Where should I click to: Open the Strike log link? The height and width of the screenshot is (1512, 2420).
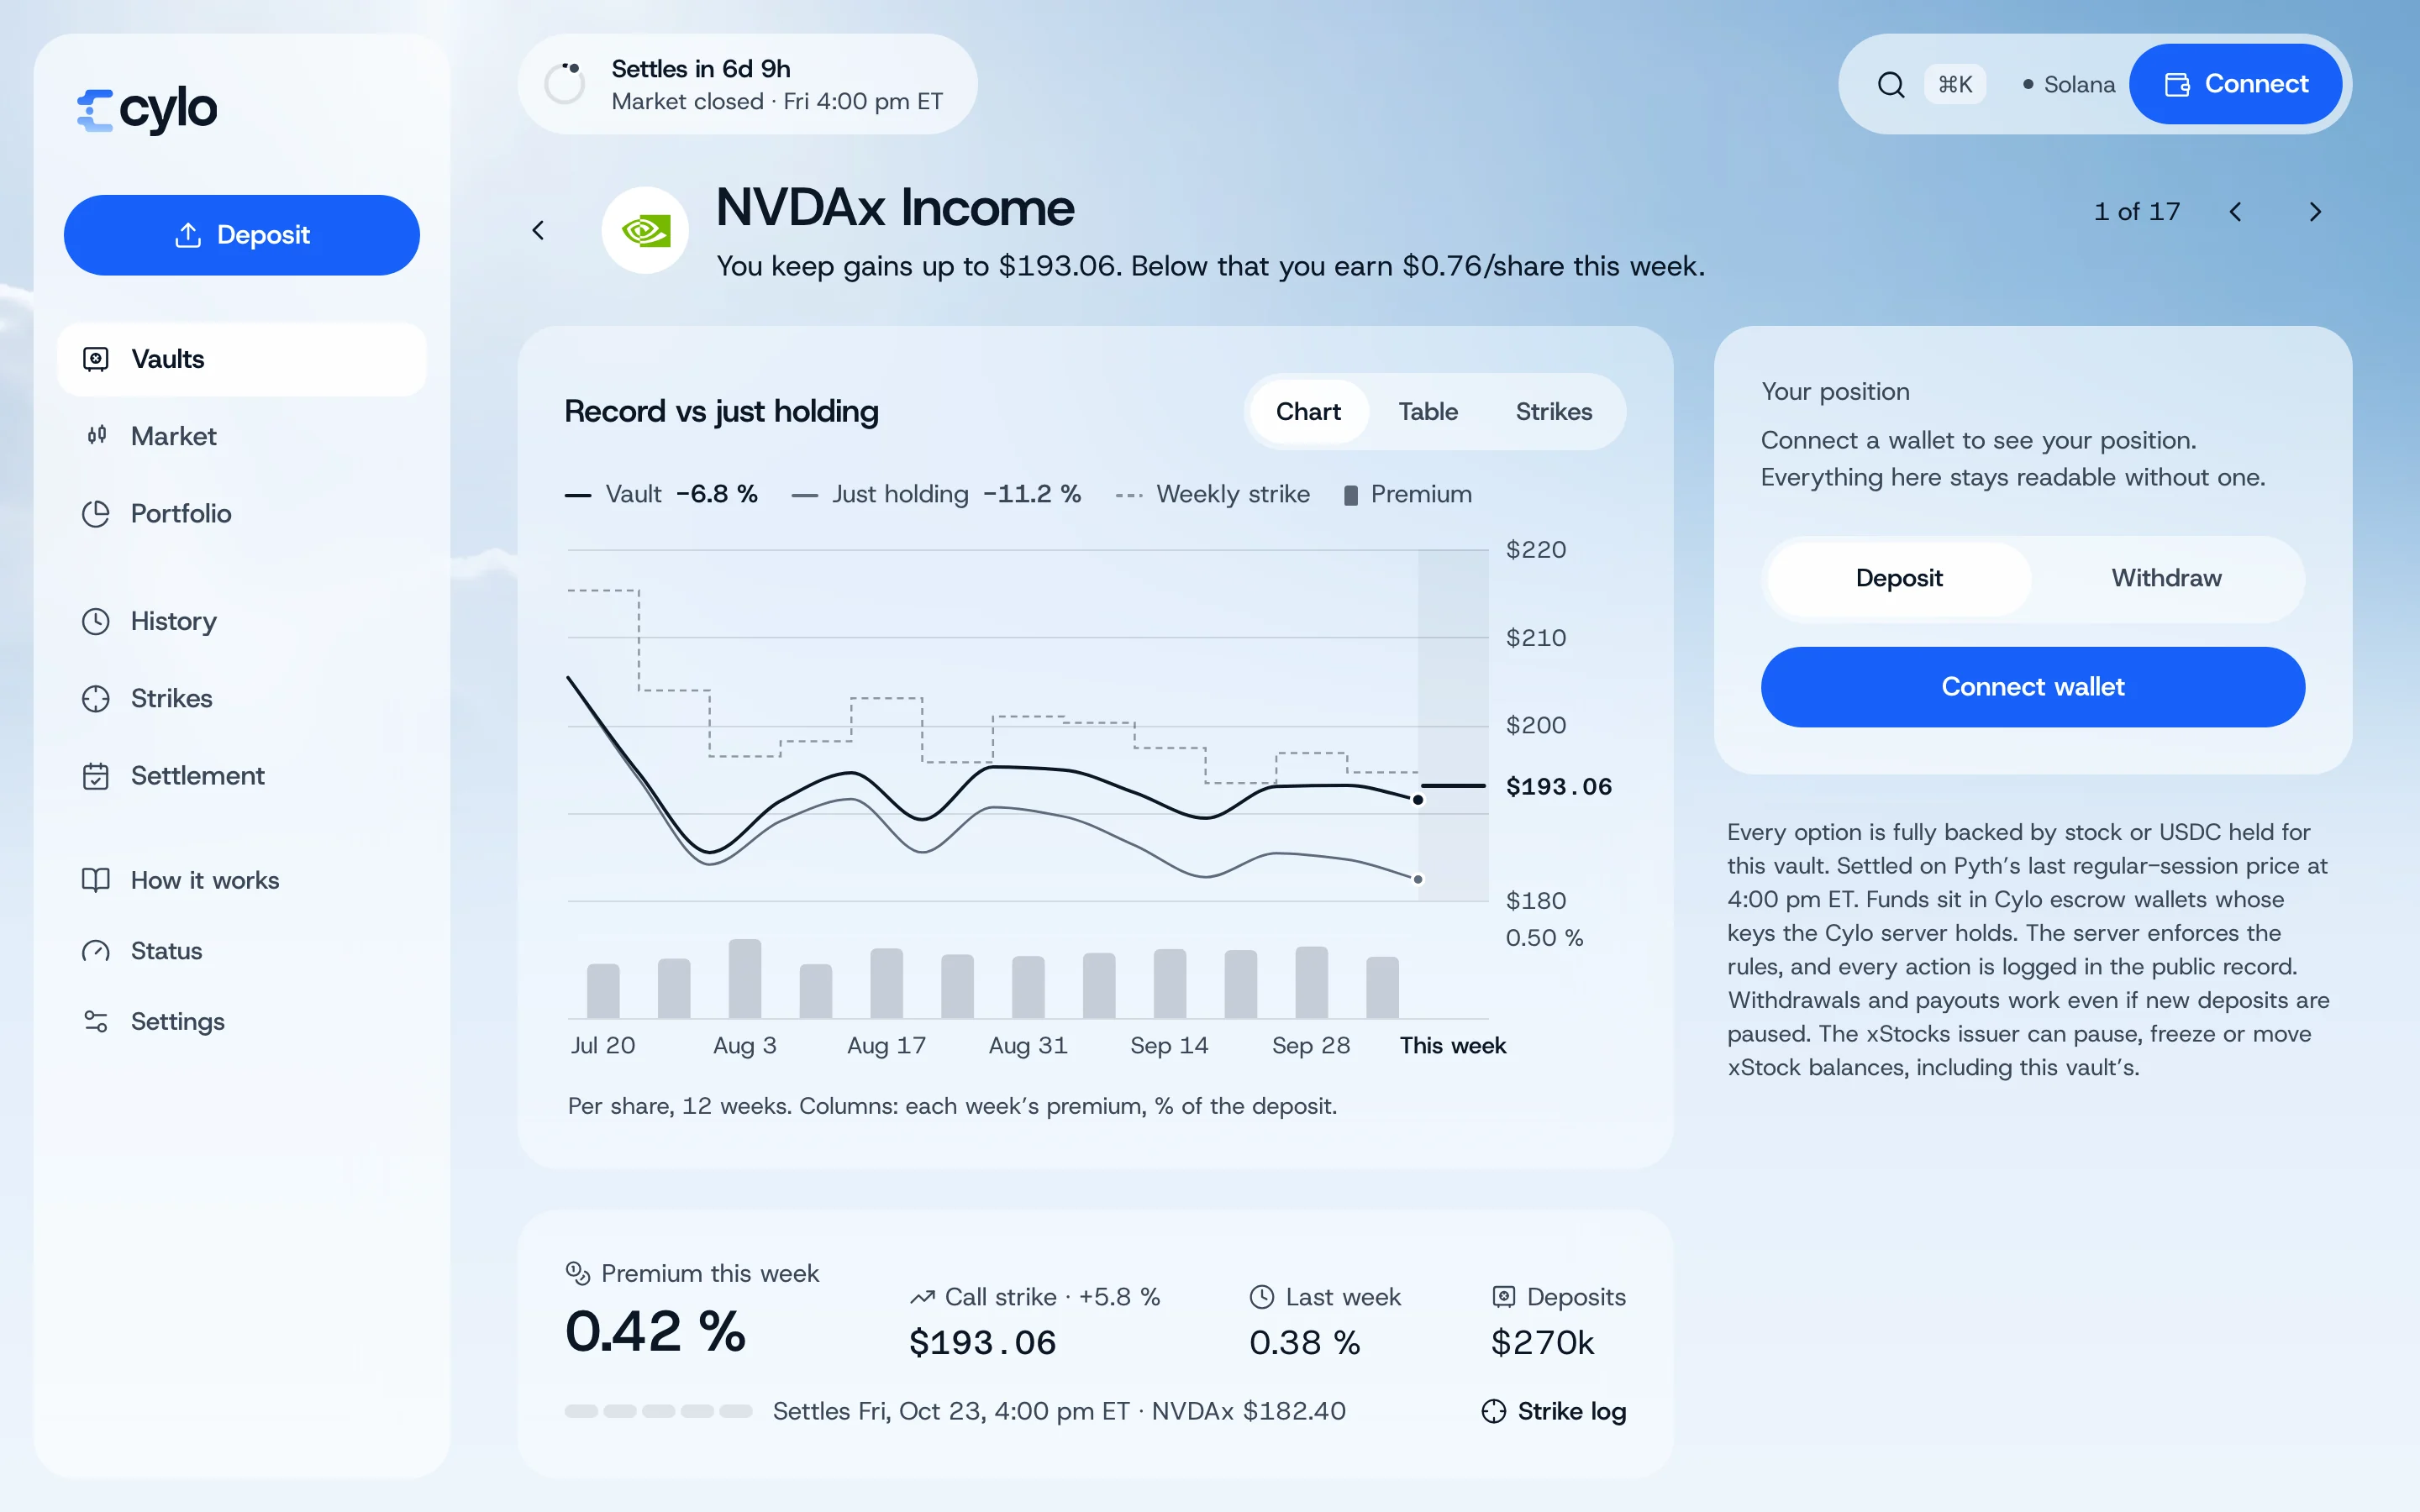(x=1553, y=1411)
